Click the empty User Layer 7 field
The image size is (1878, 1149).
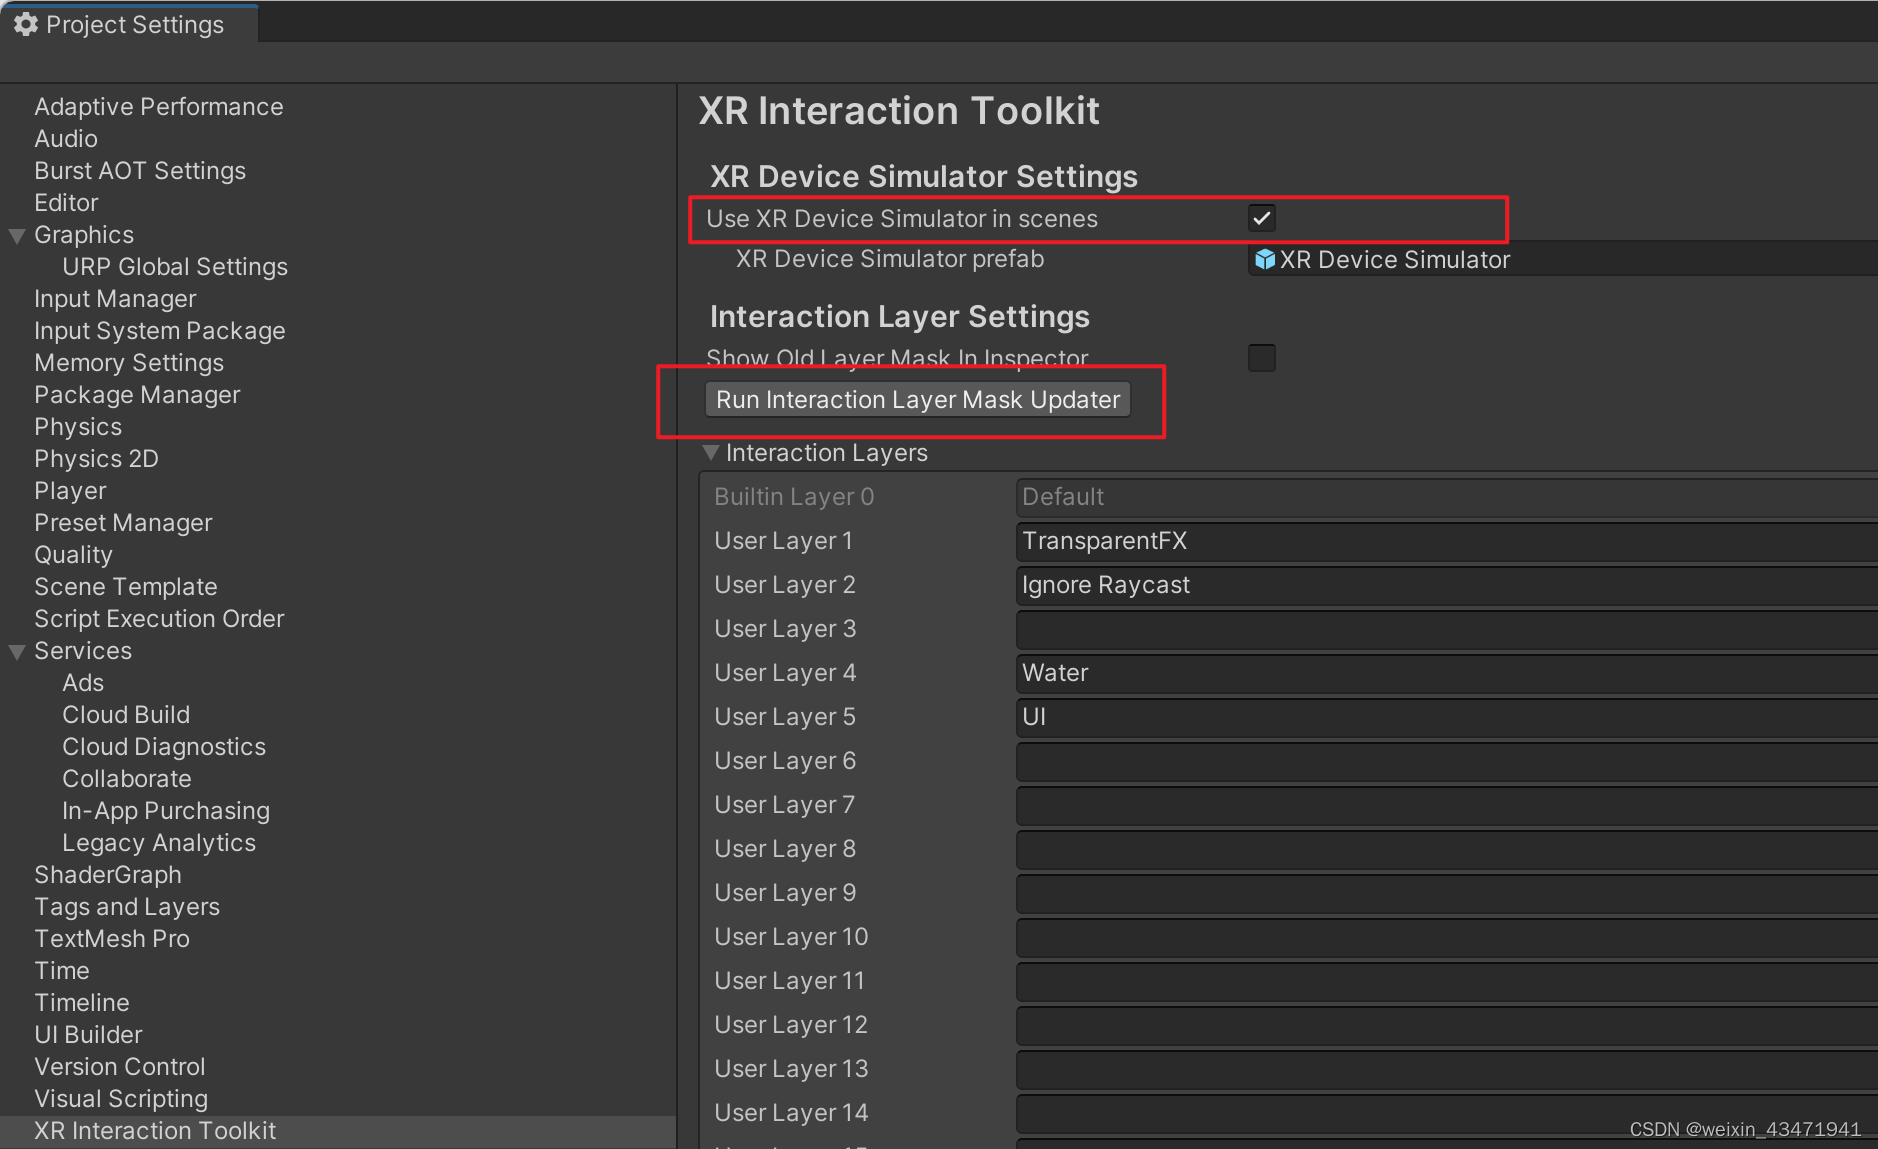tap(1447, 805)
